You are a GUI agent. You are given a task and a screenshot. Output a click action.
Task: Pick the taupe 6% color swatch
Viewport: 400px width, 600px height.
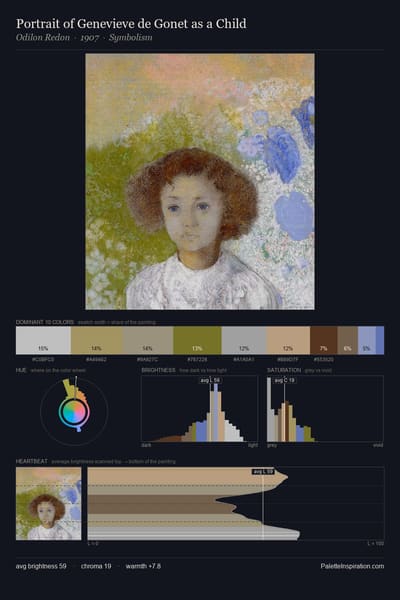348,340
